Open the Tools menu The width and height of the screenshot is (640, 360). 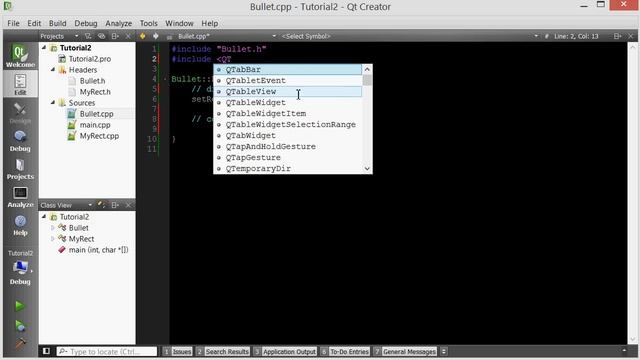[149, 23]
